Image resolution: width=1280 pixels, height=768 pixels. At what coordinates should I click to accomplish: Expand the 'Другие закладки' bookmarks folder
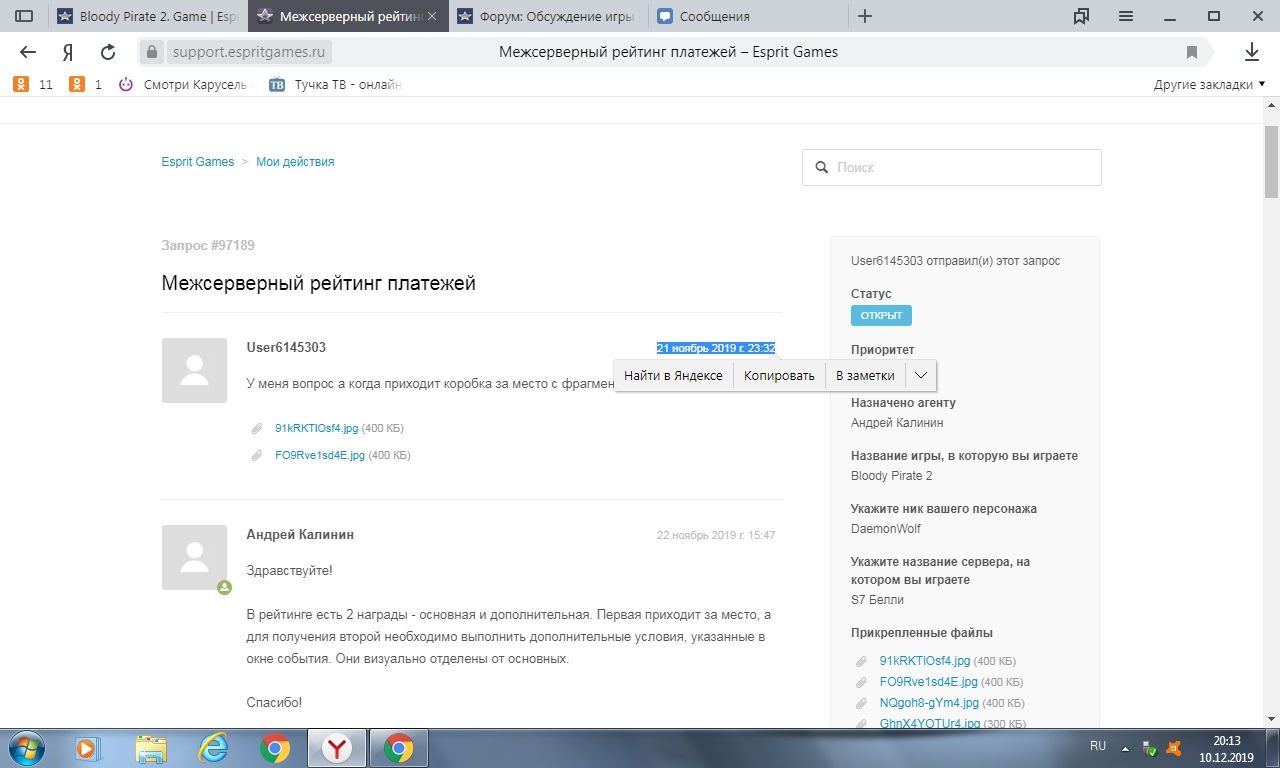pos(1209,85)
